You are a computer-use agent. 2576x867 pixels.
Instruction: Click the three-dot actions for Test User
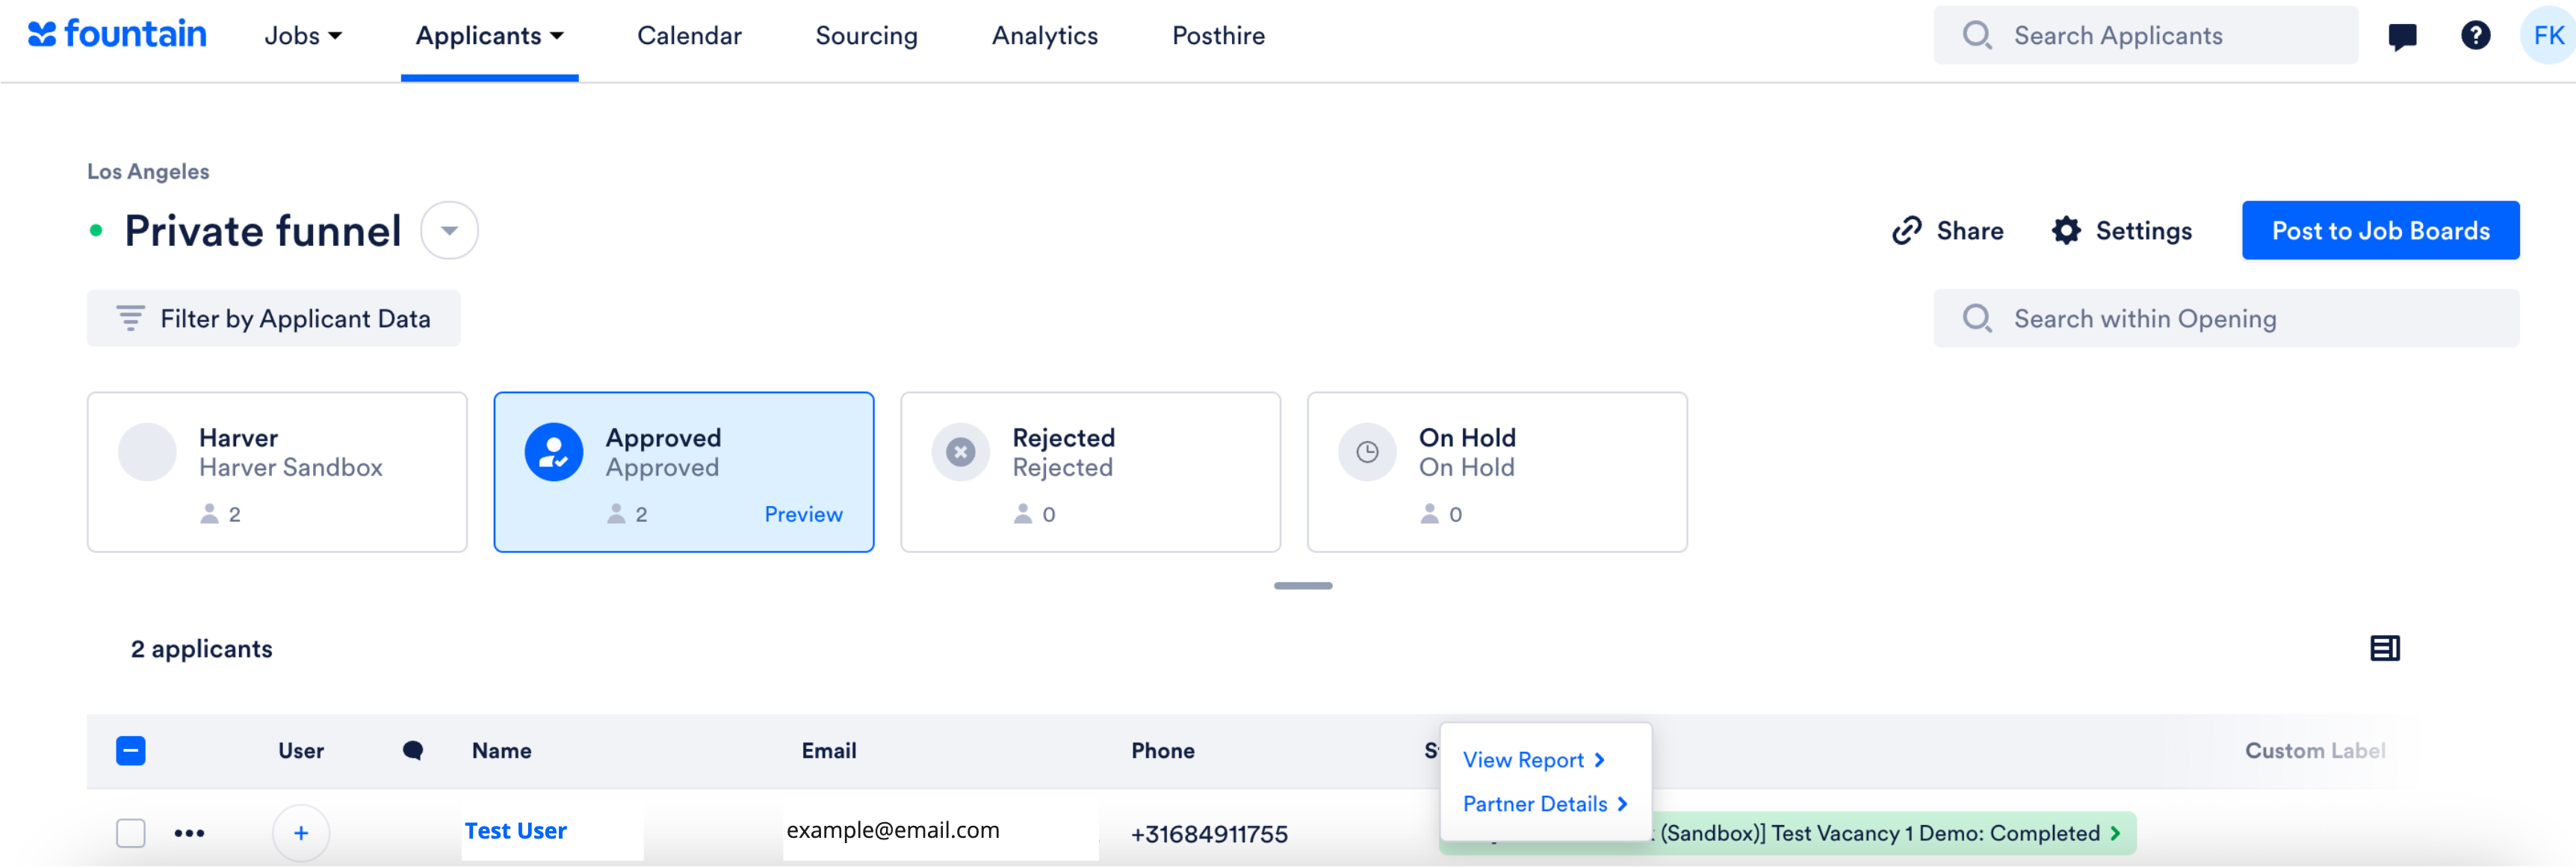[189, 834]
